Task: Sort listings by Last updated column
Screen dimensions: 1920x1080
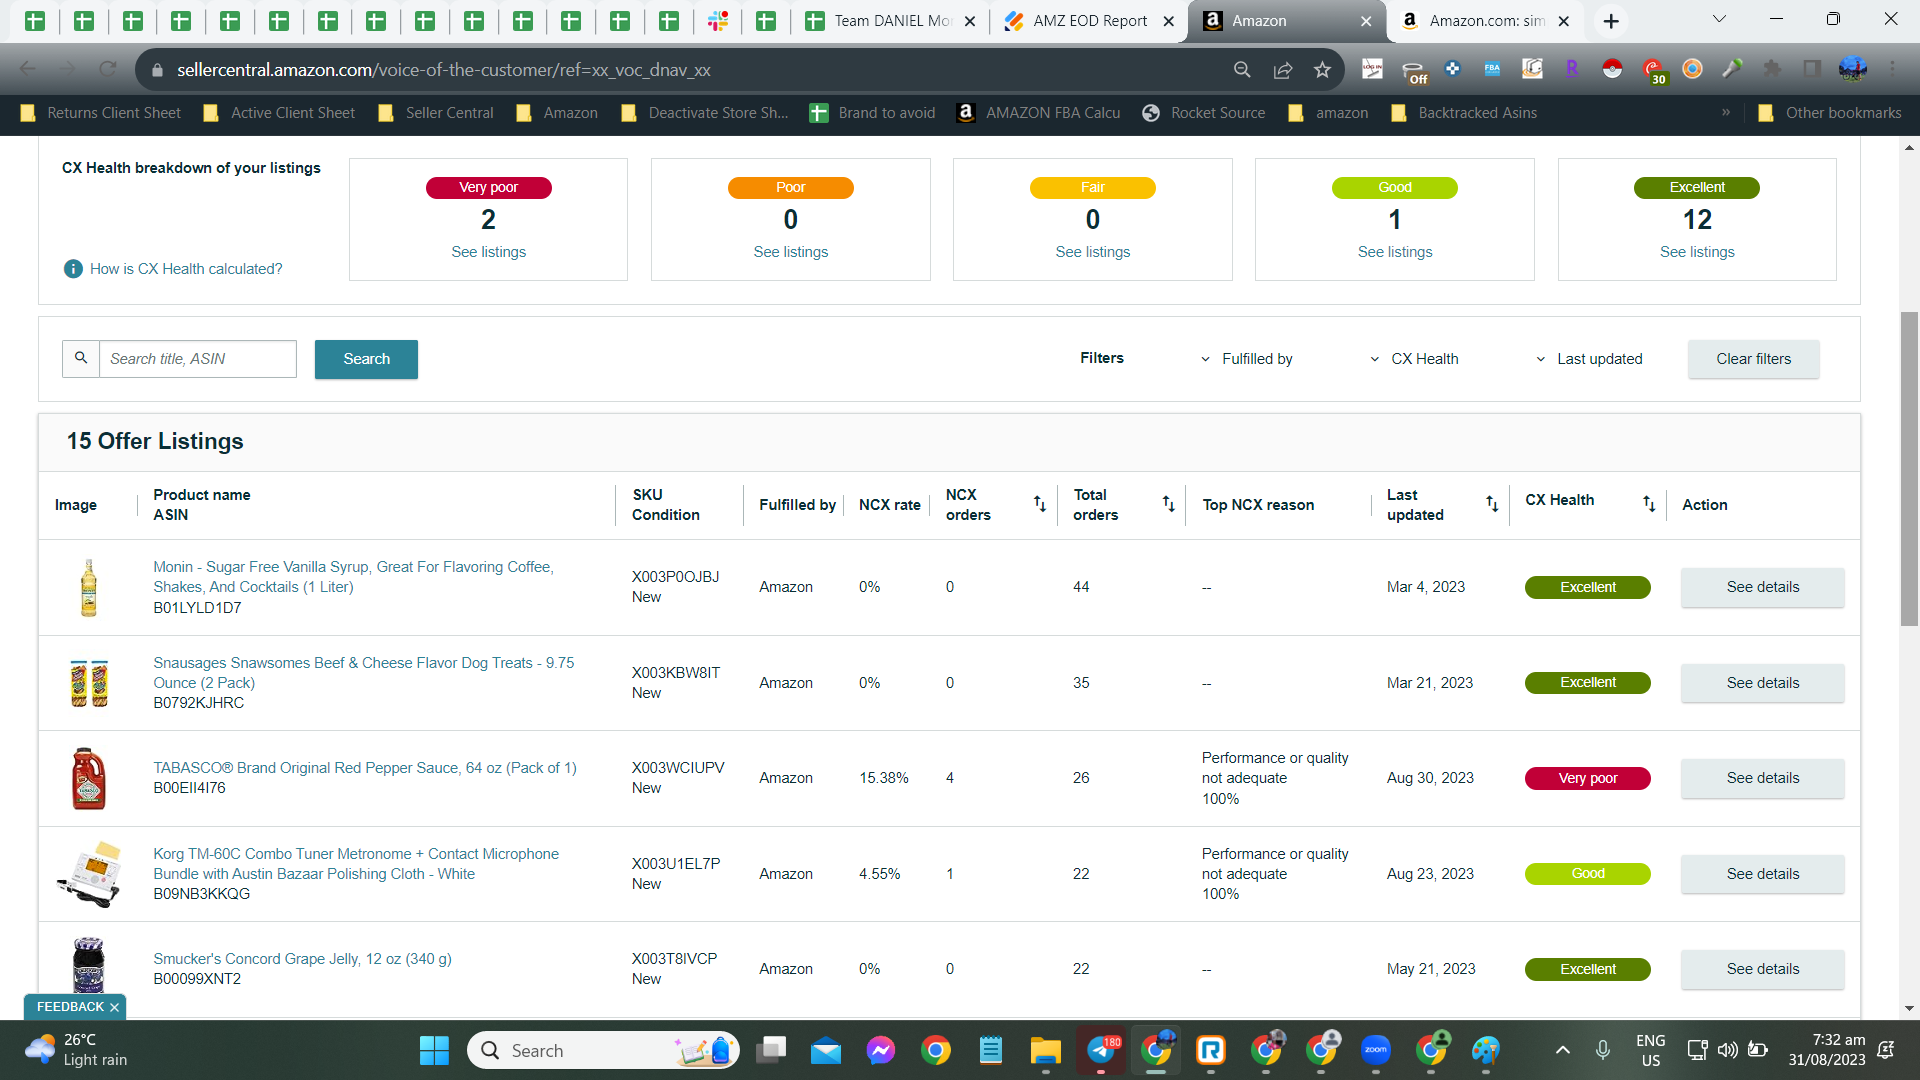Action: pos(1492,504)
